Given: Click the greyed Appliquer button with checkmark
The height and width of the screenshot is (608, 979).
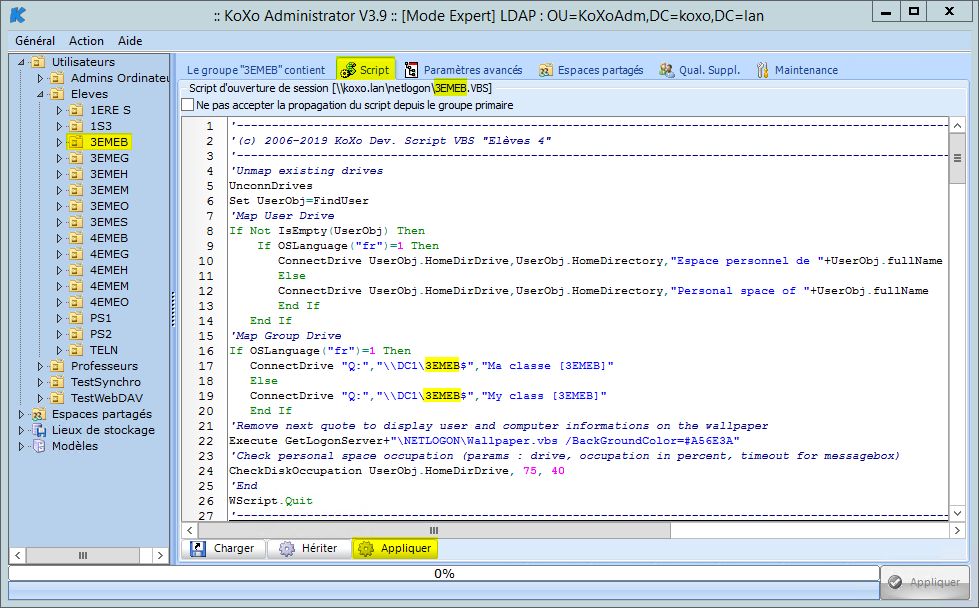Looking at the screenshot, I should 924,582.
